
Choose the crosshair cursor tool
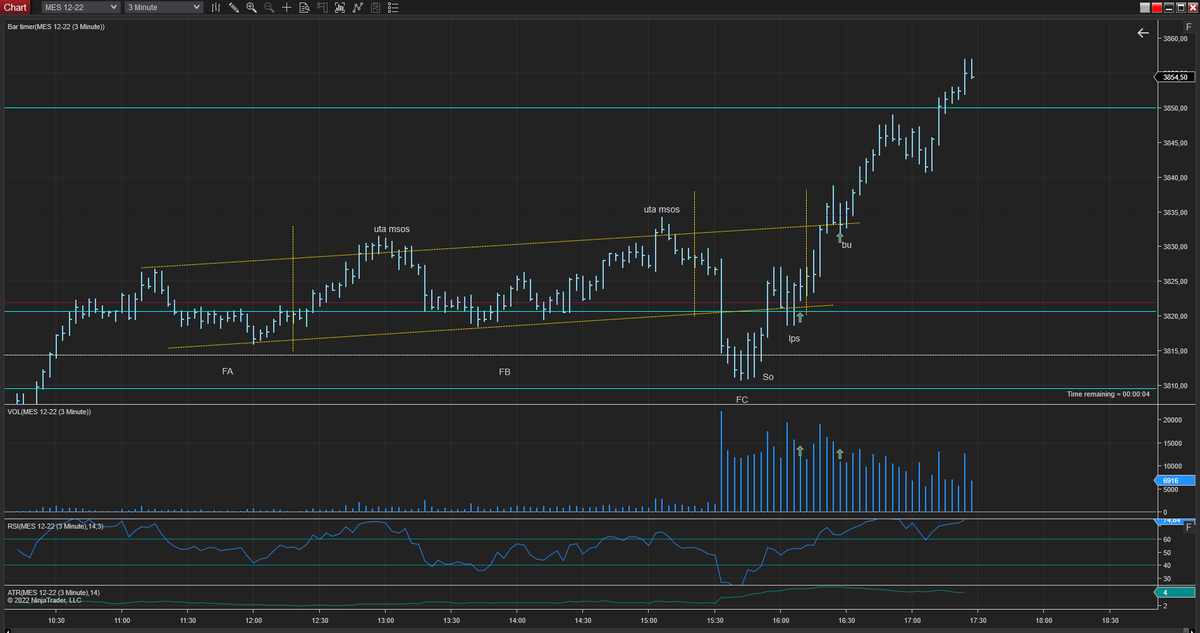pyautogui.click(x=287, y=7)
